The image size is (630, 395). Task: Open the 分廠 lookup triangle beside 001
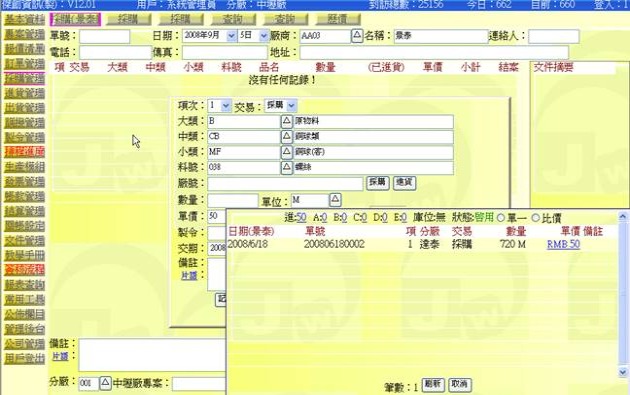[105, 383]
